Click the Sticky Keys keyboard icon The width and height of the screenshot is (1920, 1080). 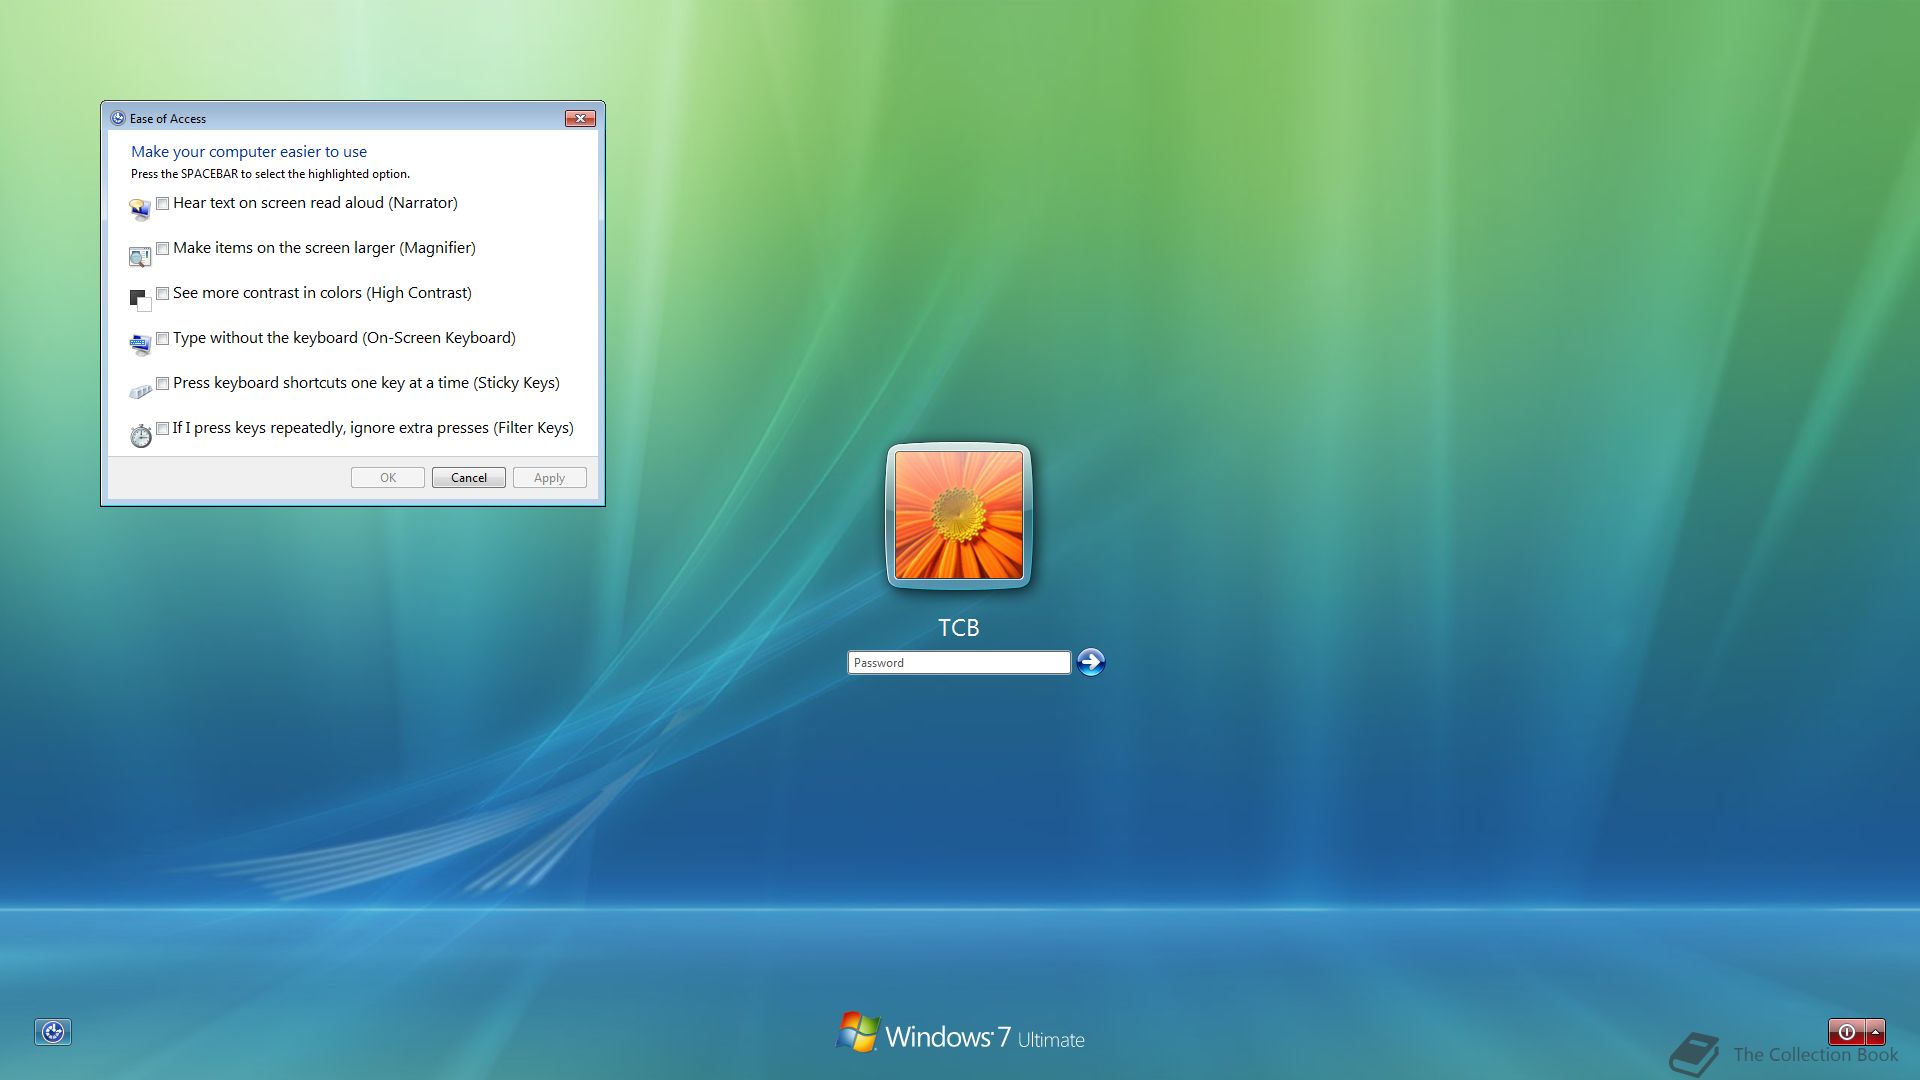pos(140,391)
